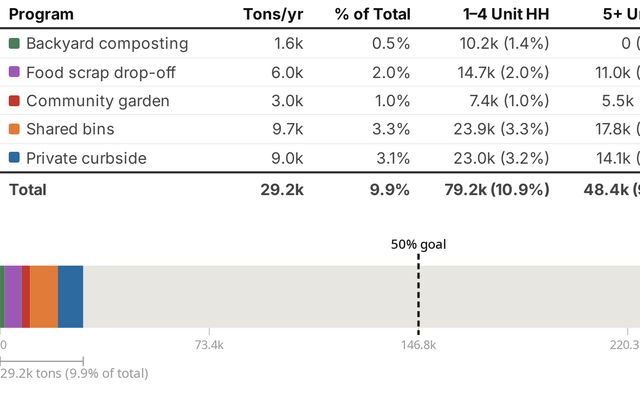Select the Backyard composting row label

[x=107, y=44]
